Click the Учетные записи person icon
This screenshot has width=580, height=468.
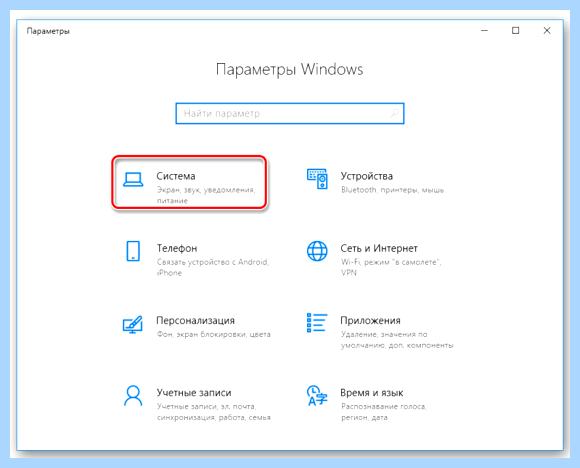coord(133,396)
